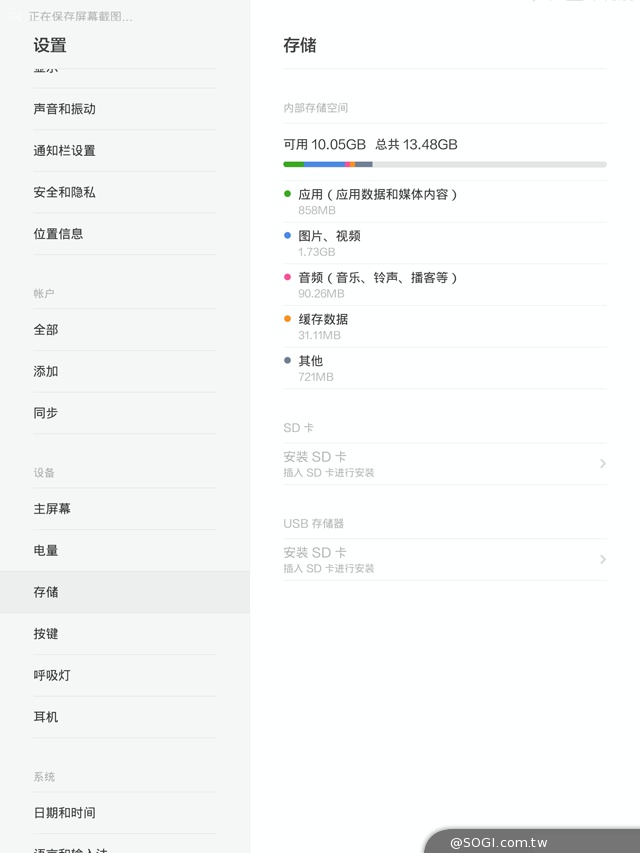Select 全部 under accounts
The image size is (640, 853).
(x=46, y=330)
